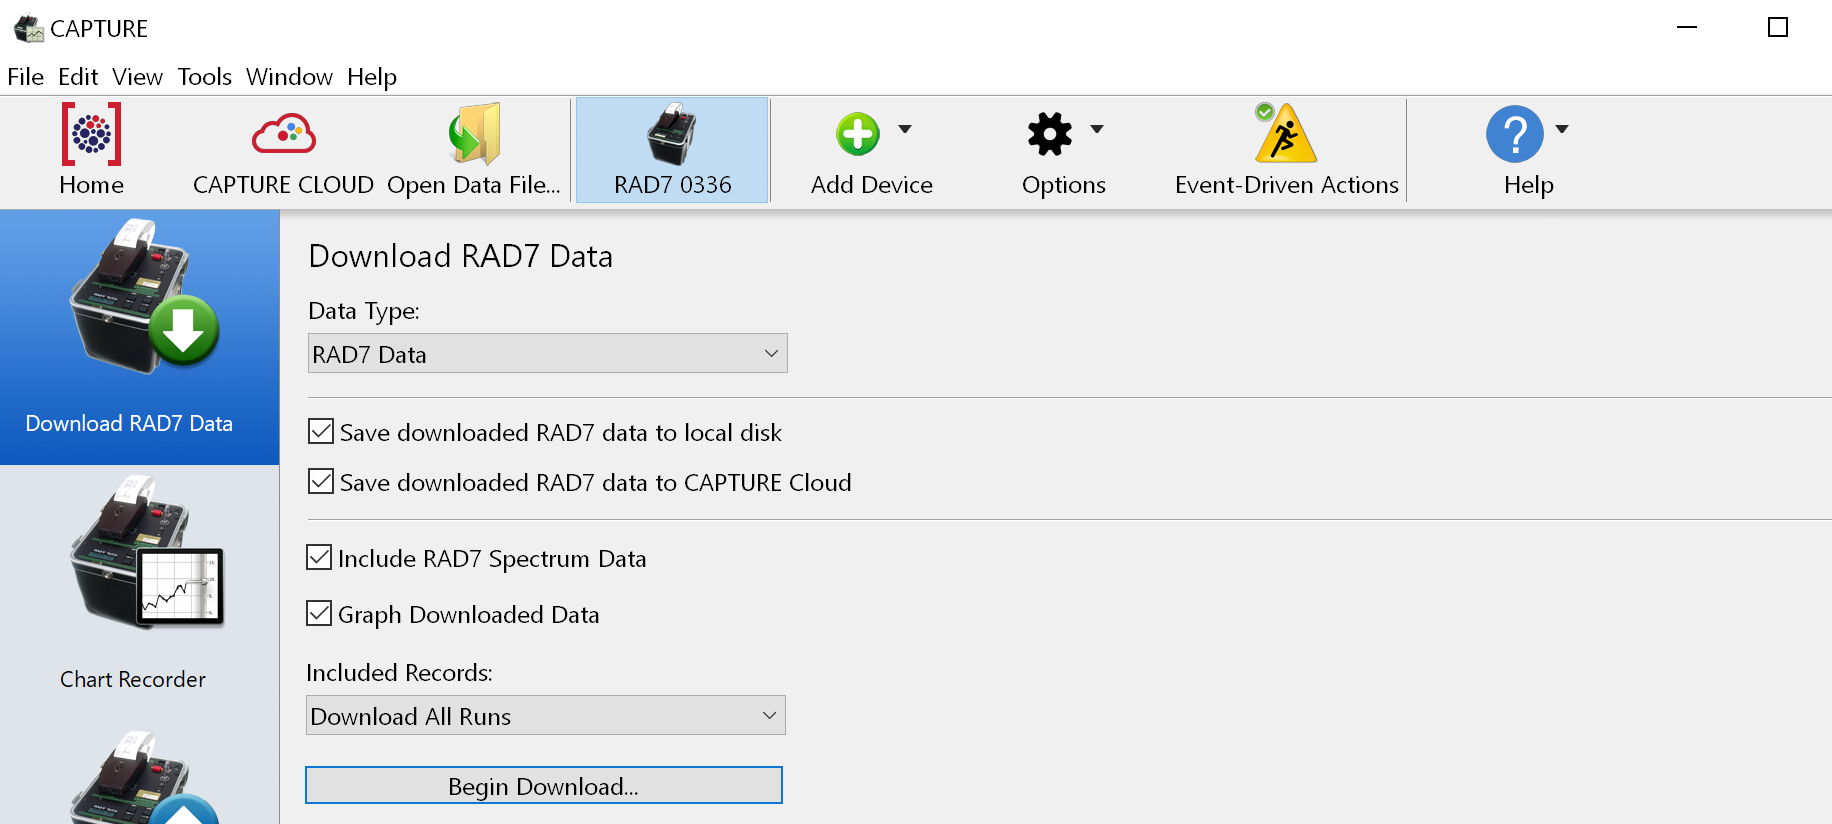Open the Tools menu
The height and width of the screenshot is (824, 1832).
click(204, 77)
